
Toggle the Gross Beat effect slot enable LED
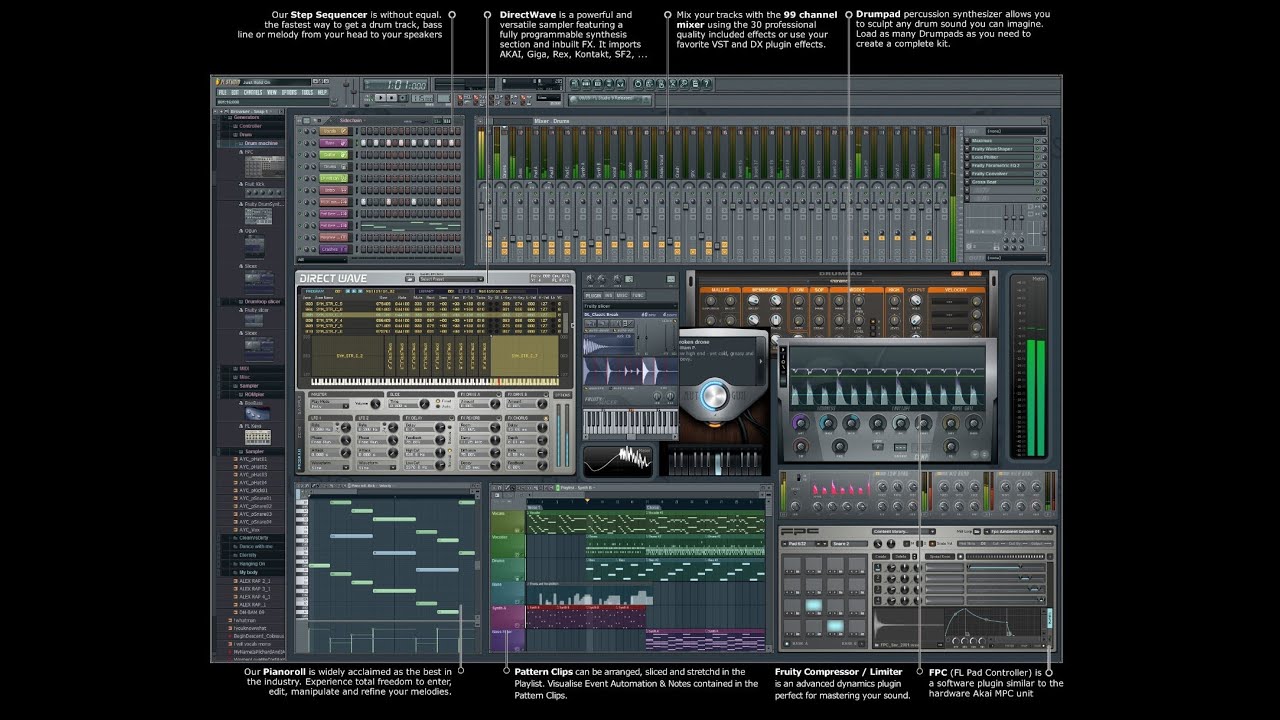pos(1037,182)
